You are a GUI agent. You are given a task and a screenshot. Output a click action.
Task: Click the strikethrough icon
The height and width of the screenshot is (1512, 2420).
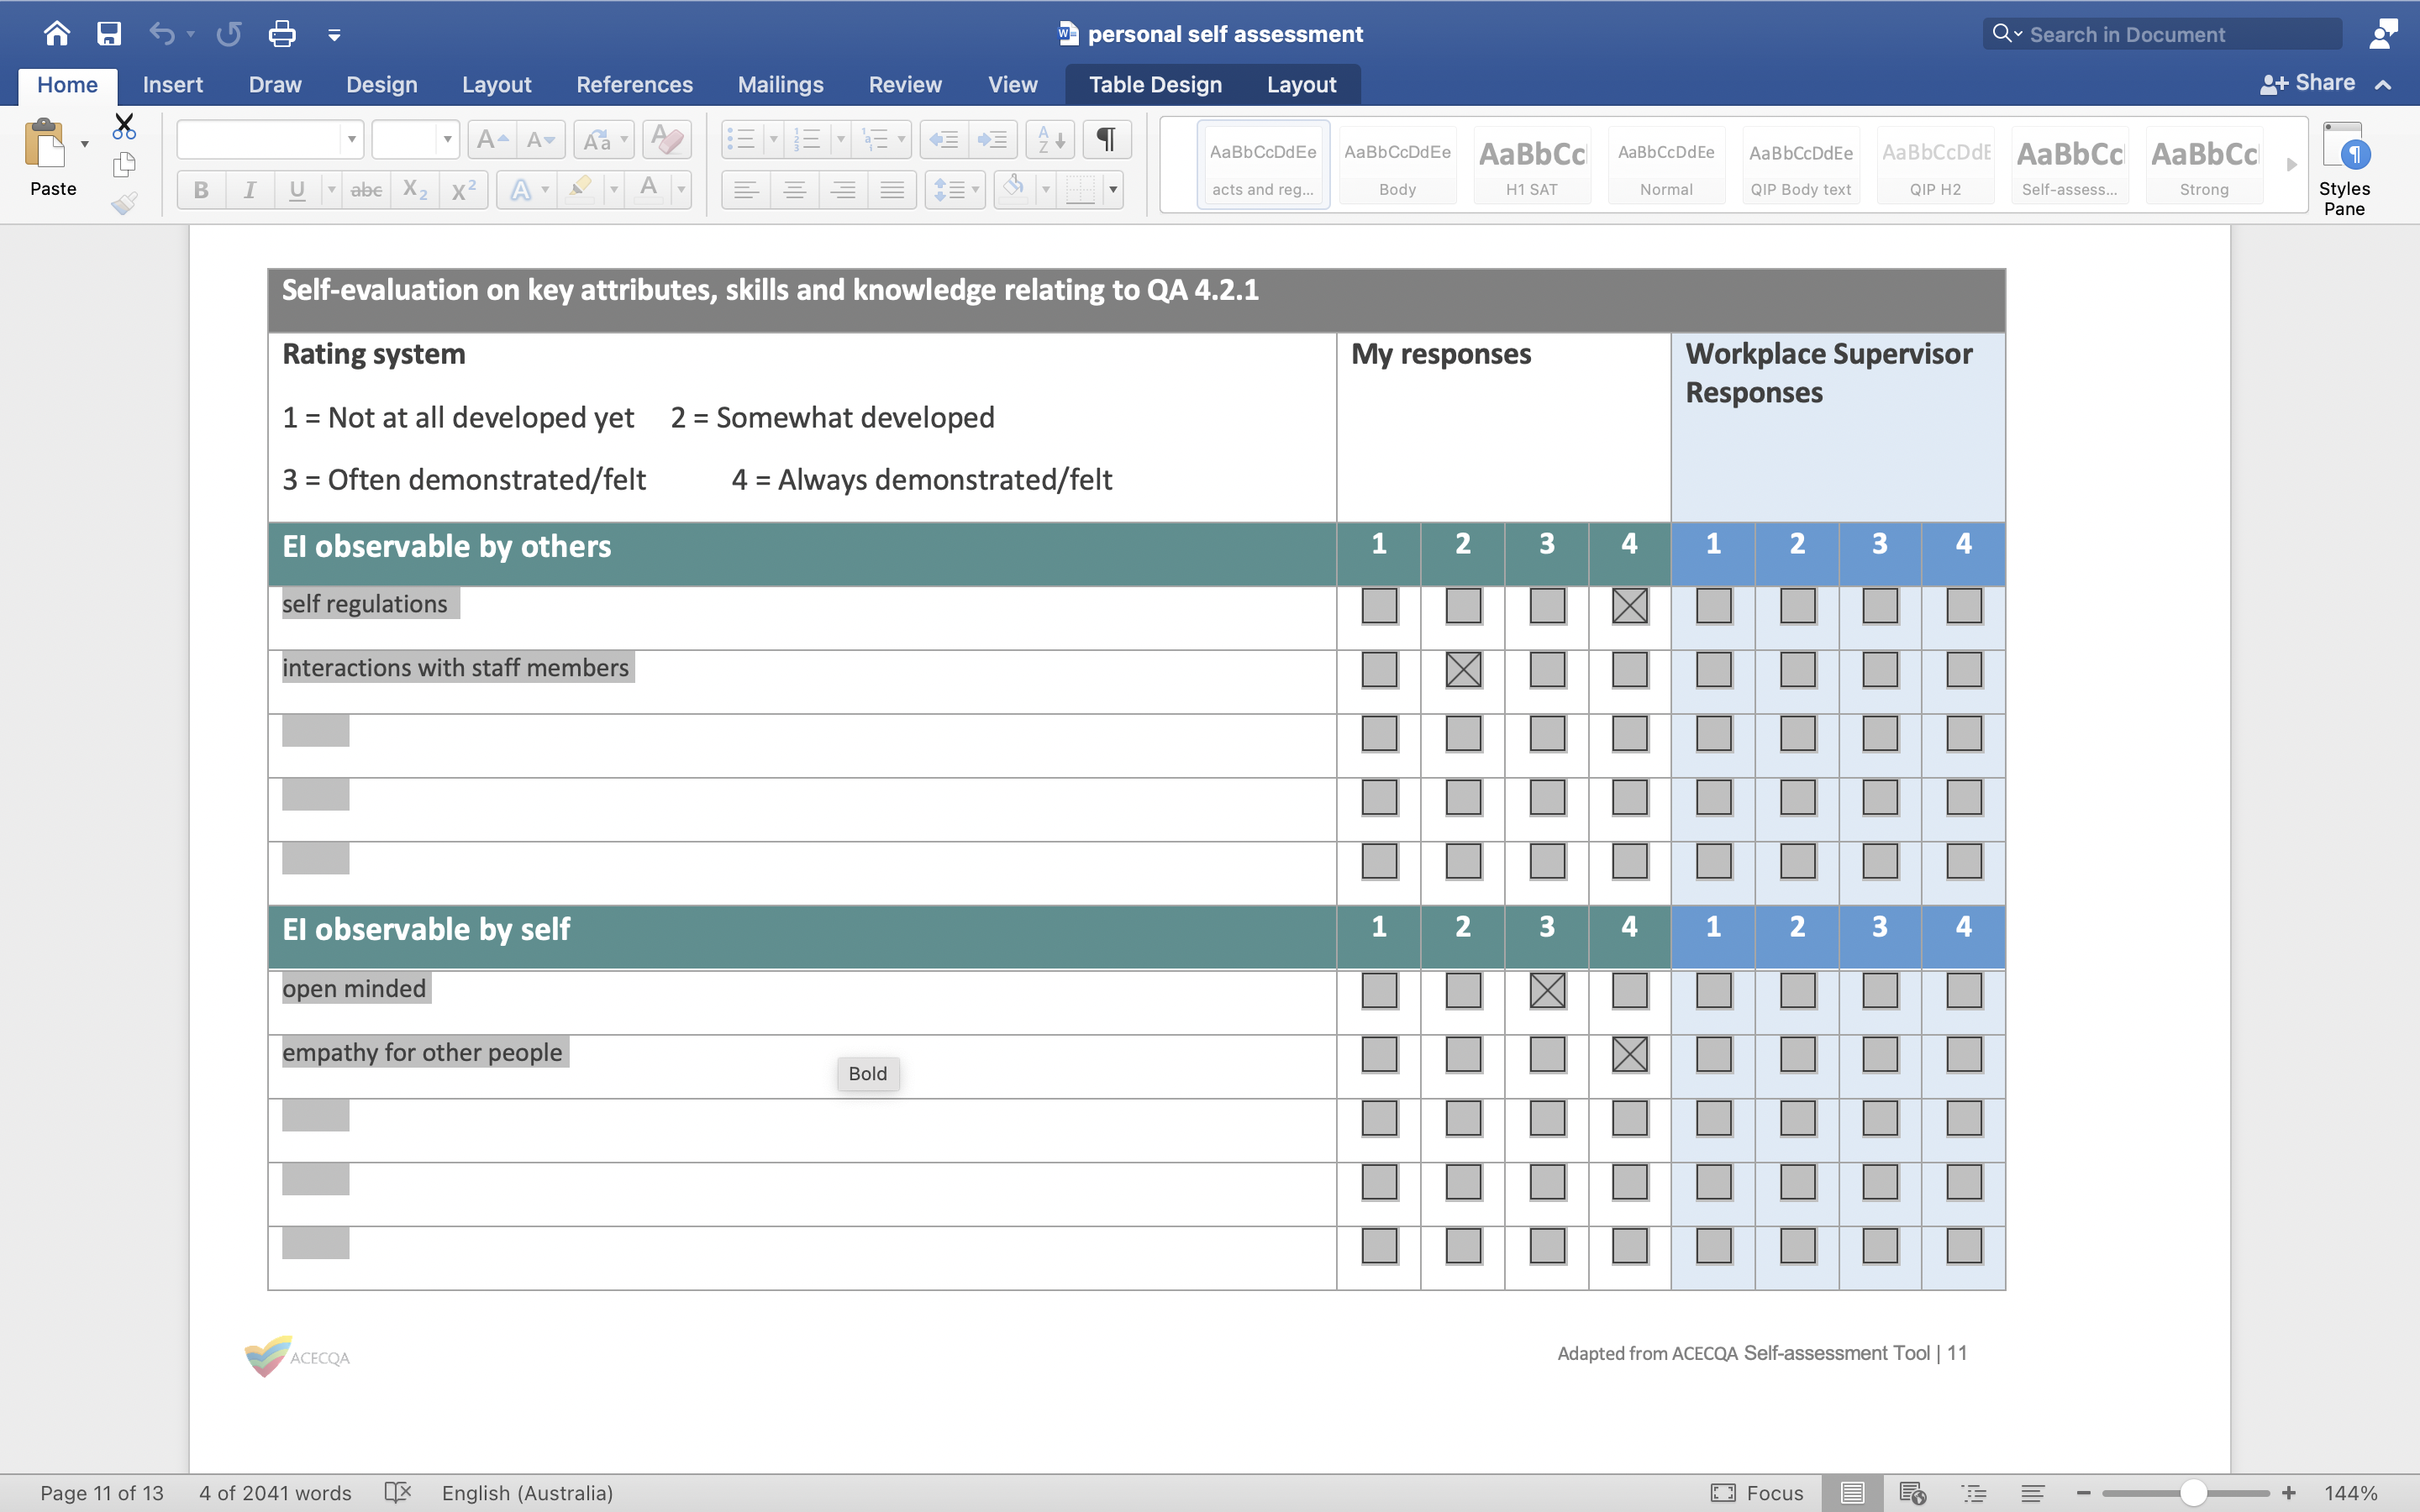pos(365,189)
